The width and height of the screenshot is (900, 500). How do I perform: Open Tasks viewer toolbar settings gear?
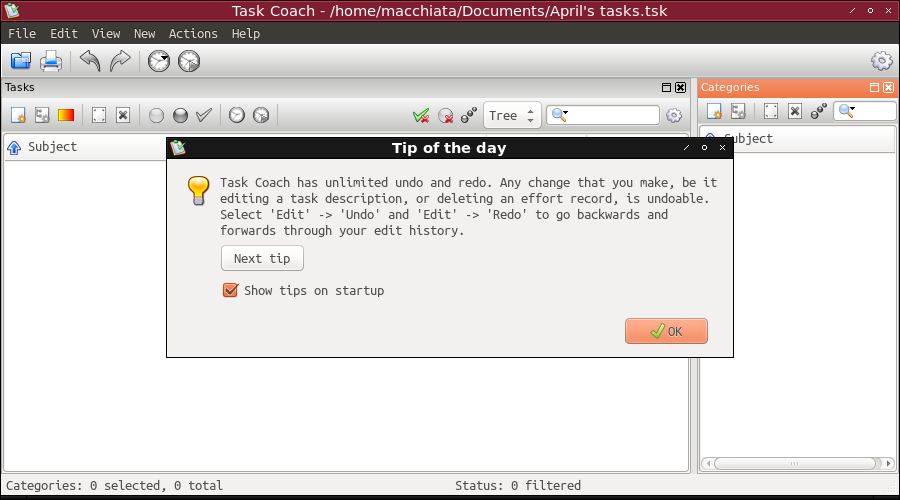[673, 115]
